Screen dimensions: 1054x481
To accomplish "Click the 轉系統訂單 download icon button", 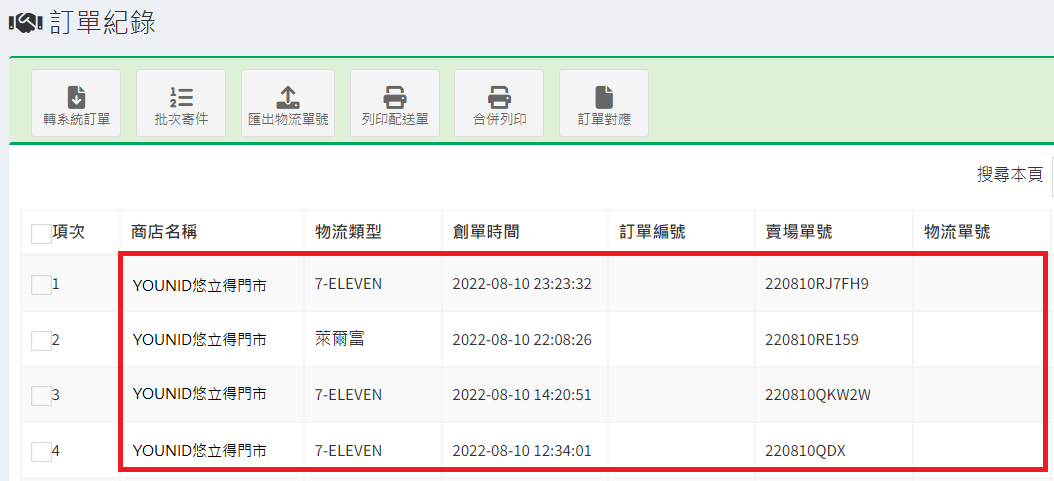I will point(76,98).
